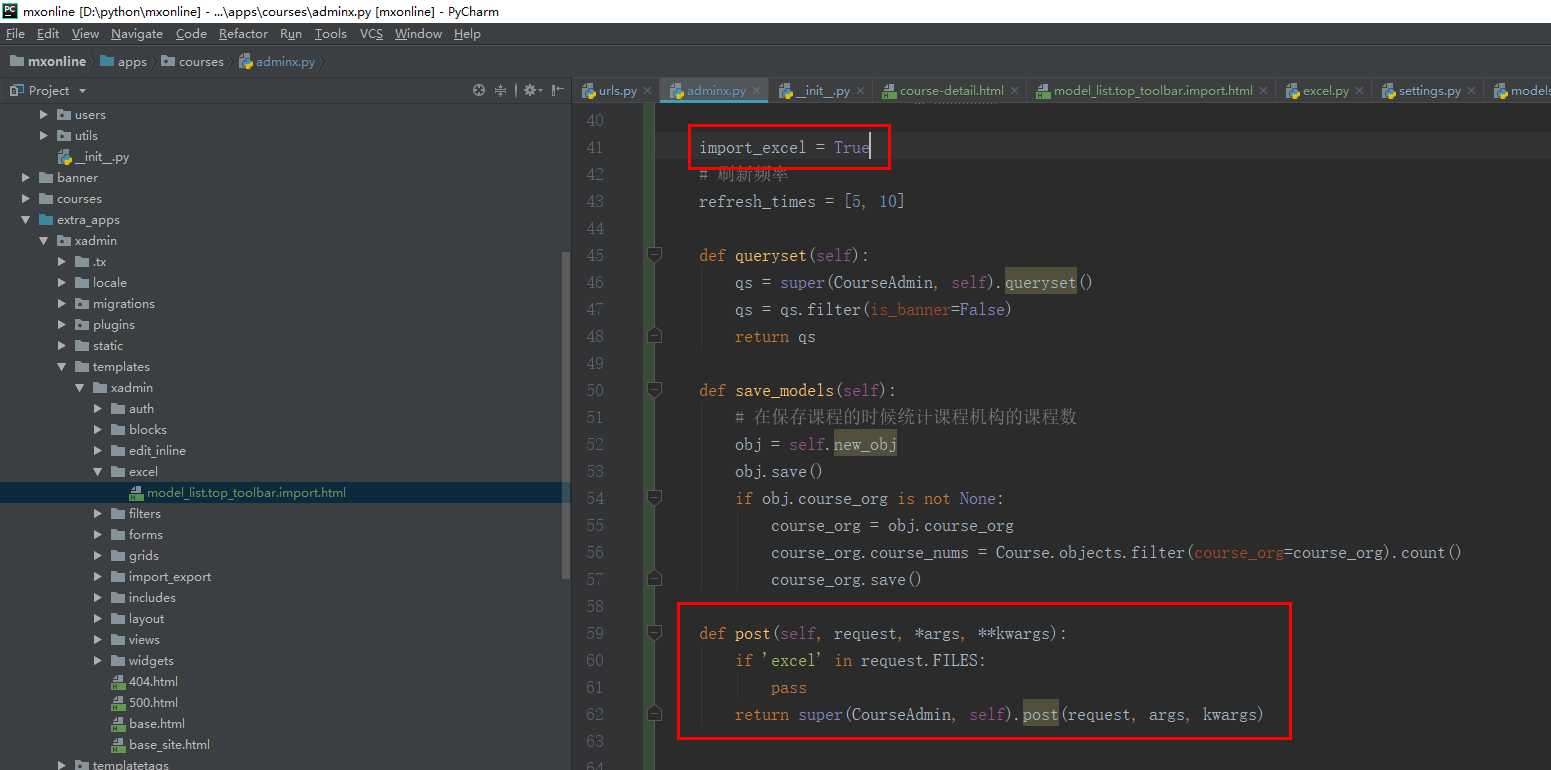Open the VCS menu
This screenshot has height=770, width=1551.
point(371,33)
